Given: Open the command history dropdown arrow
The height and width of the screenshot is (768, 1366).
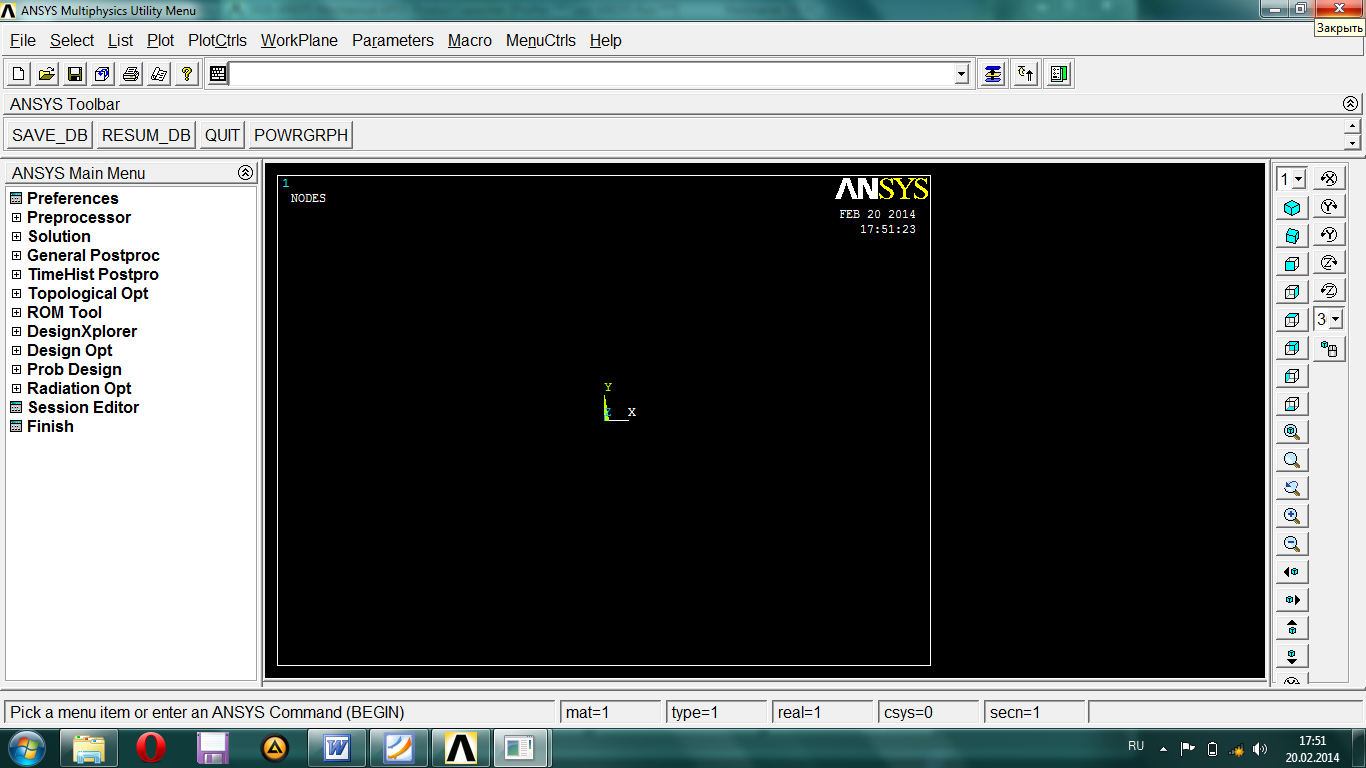Looking at the screenshot, I should pos(962,74).
